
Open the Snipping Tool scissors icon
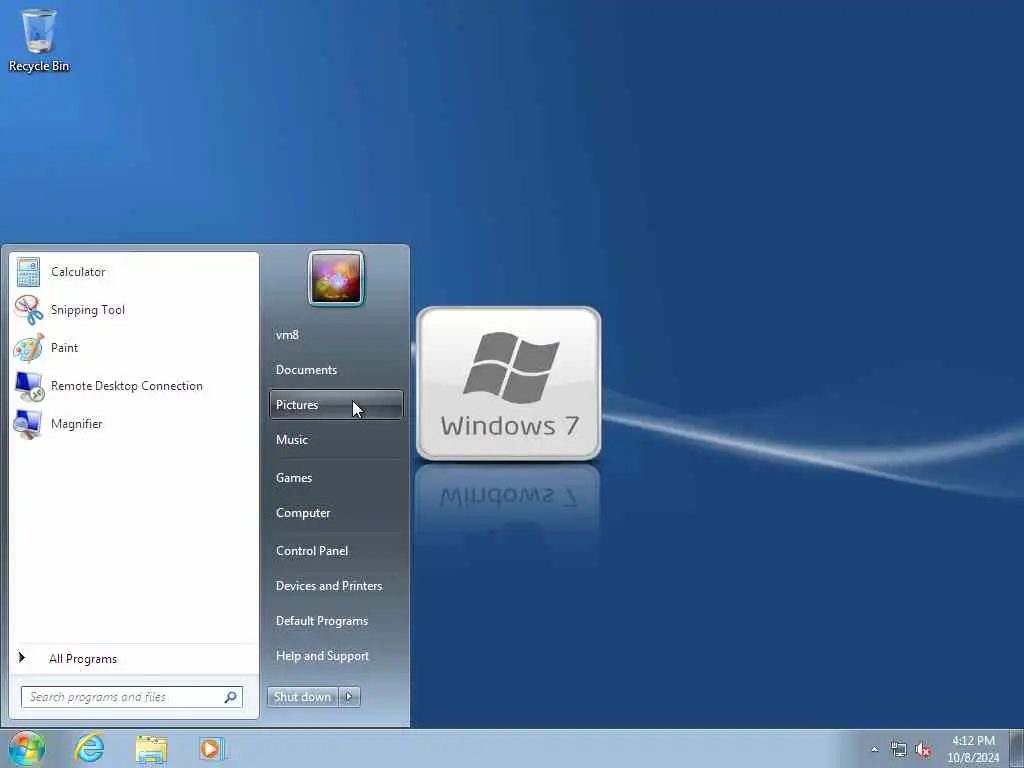click(x=29, y=310)
